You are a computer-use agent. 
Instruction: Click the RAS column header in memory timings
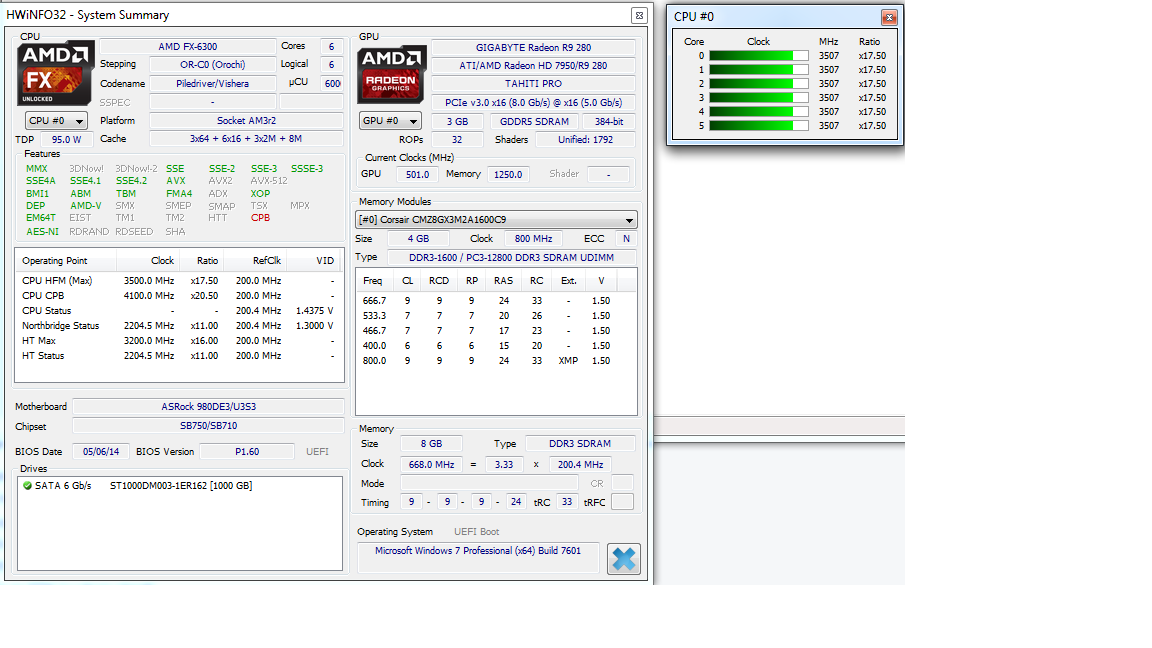tap(503, 281)
